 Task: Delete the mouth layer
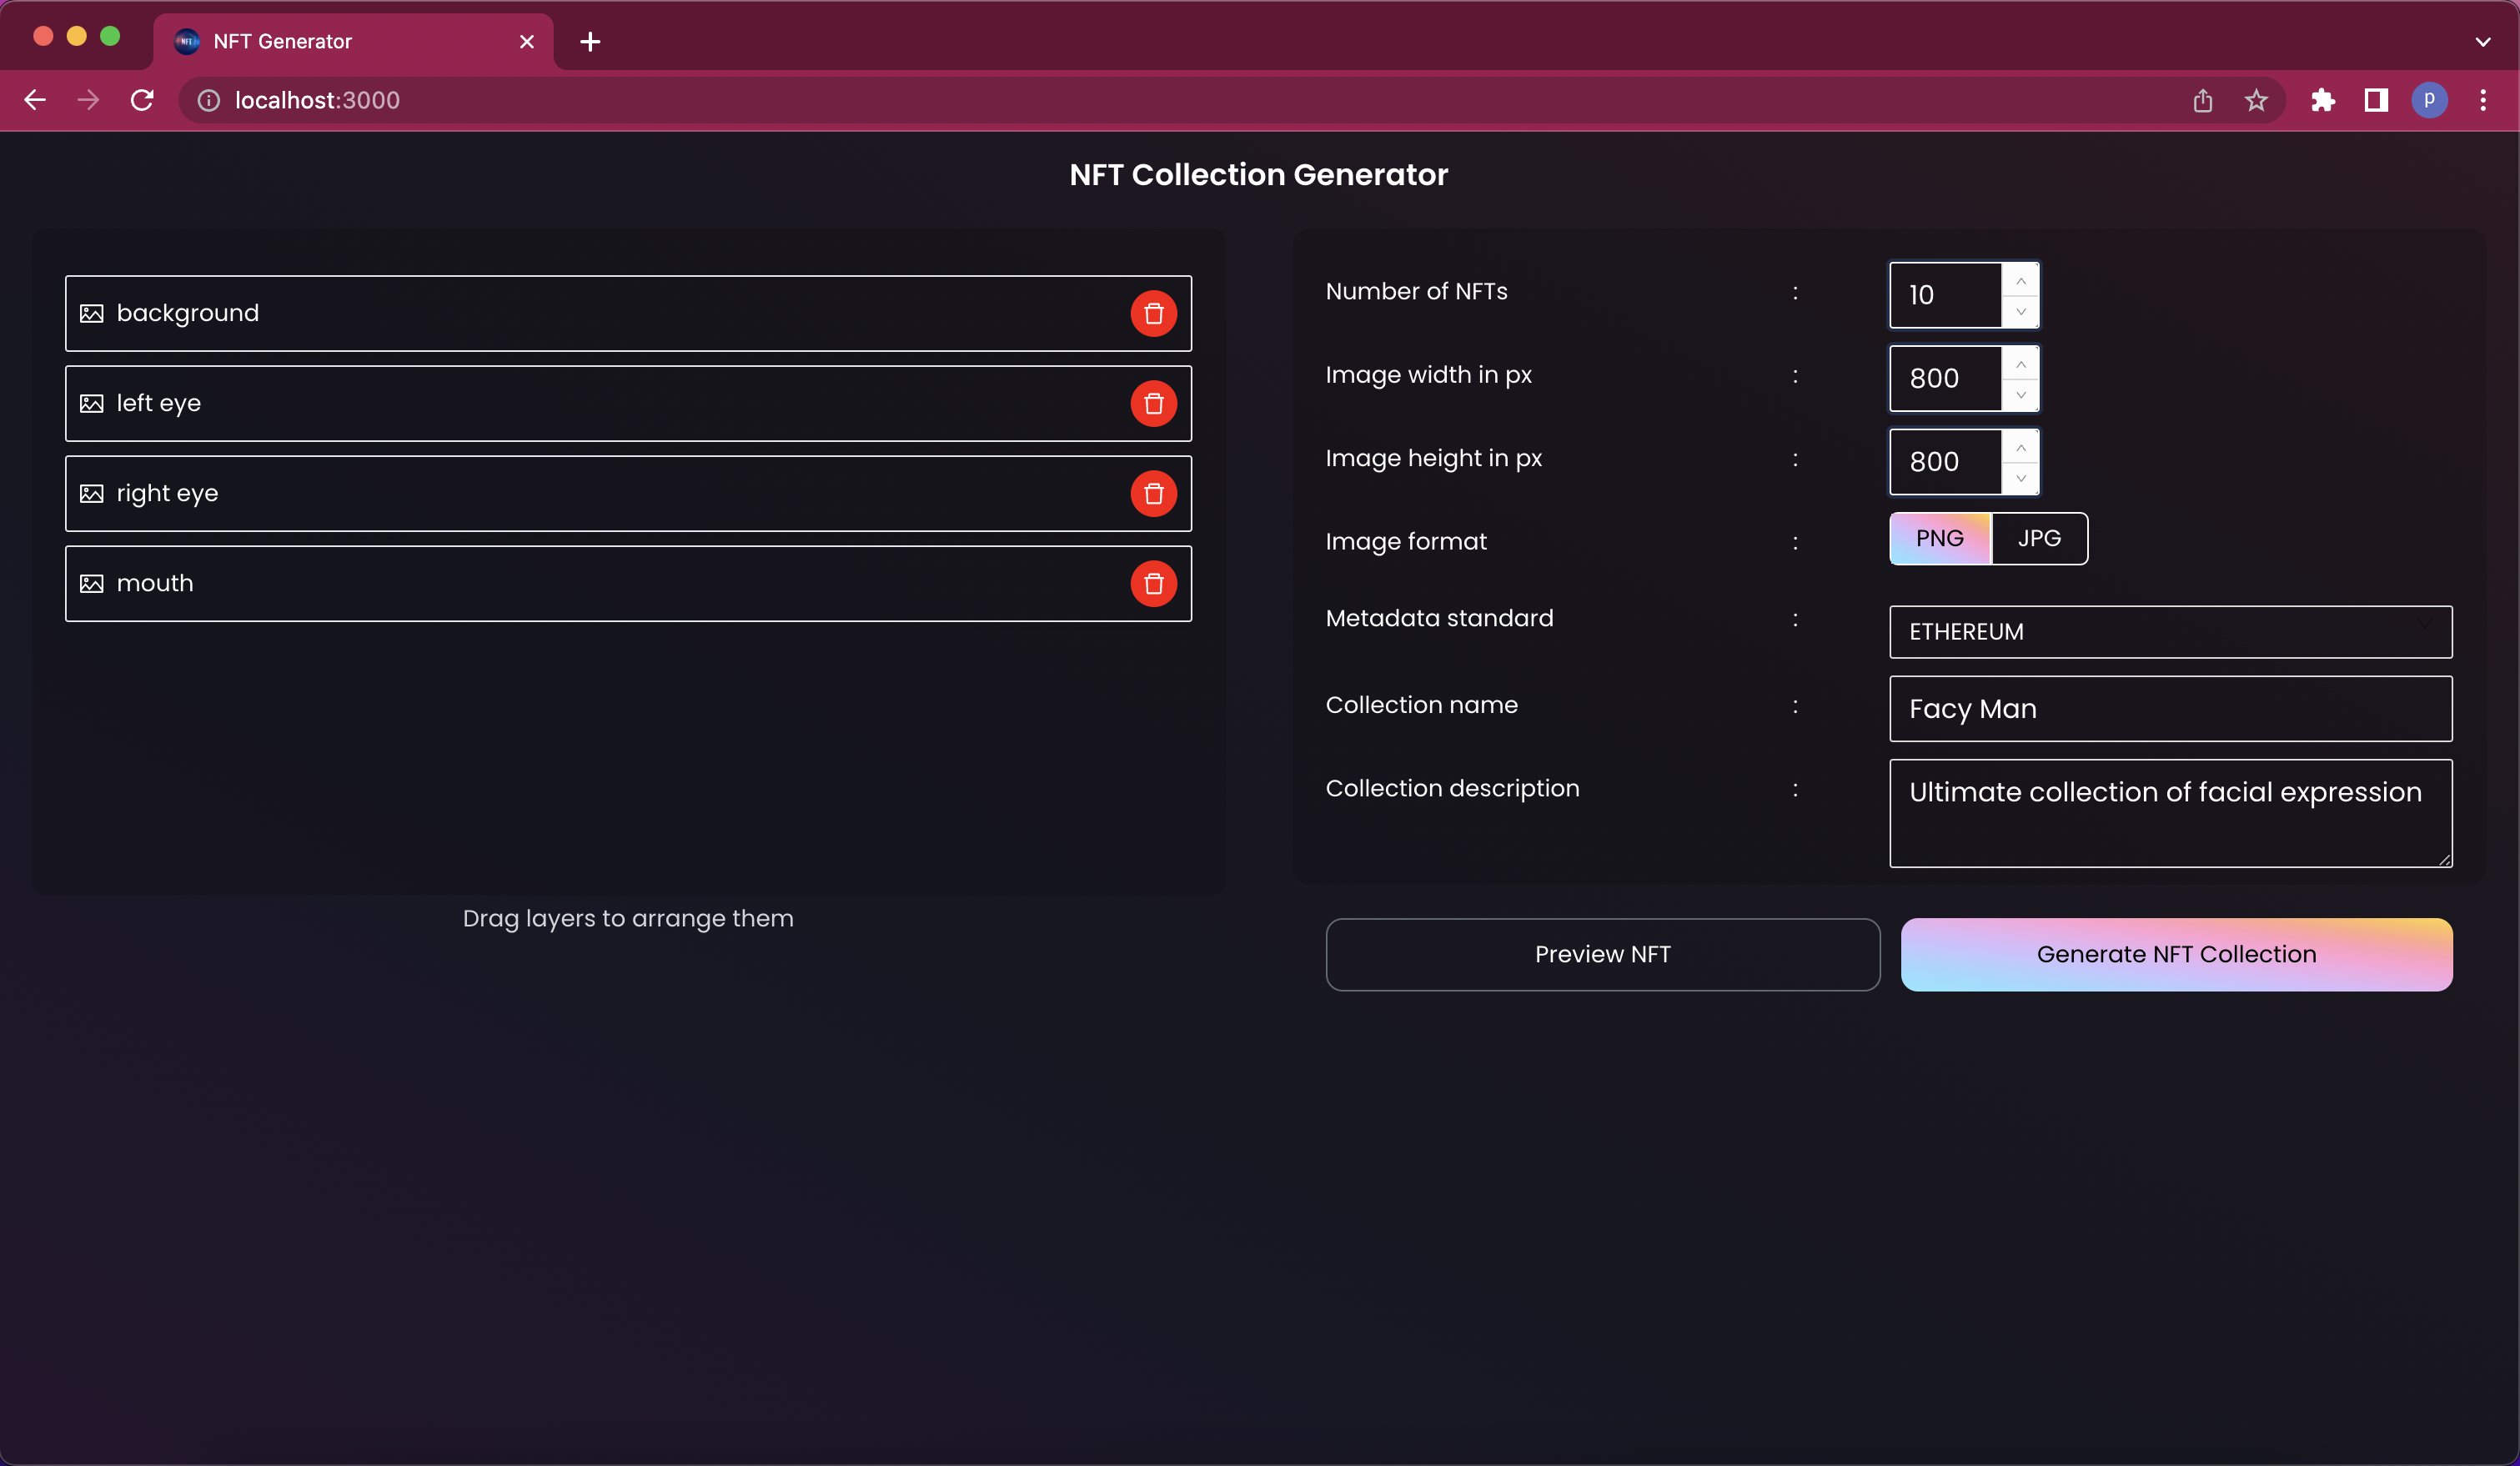[1153, 584]
